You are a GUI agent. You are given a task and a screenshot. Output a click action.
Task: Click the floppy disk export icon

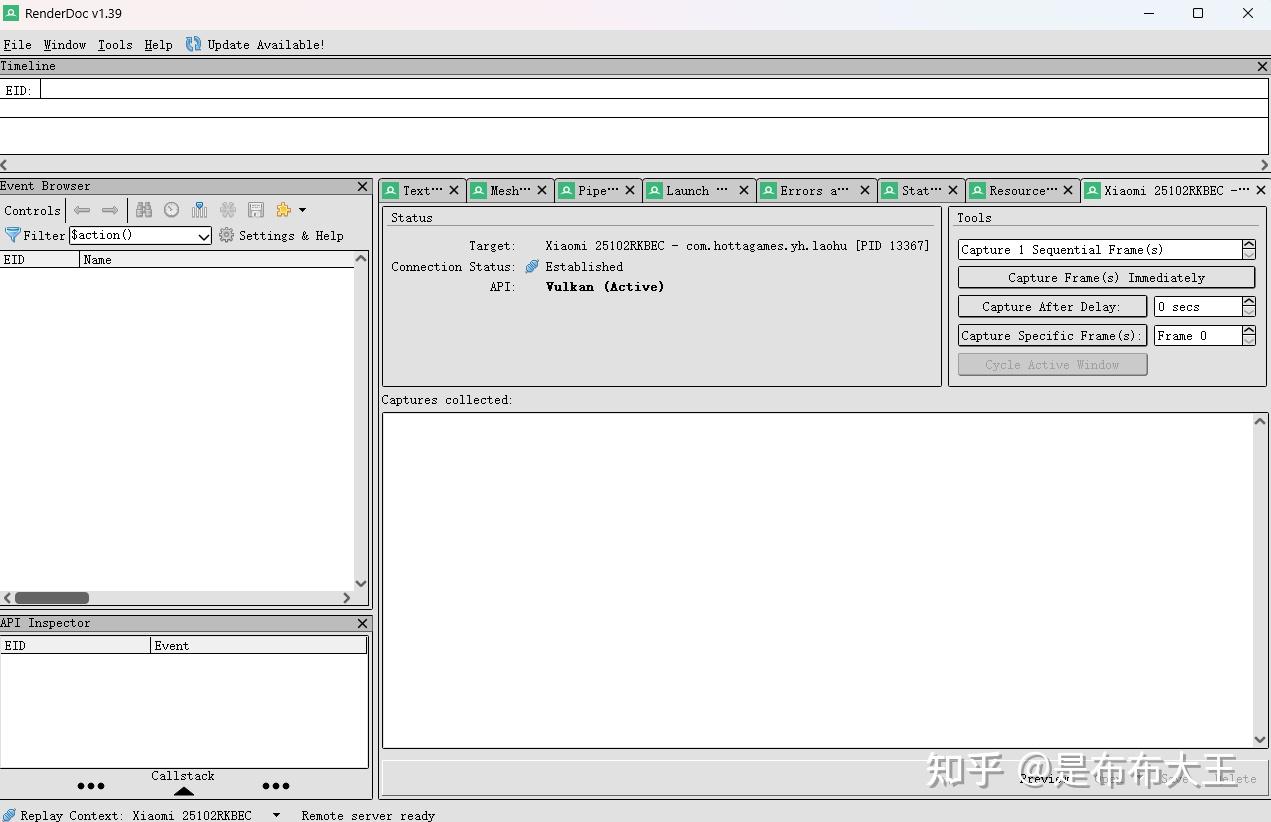[256, 210]
